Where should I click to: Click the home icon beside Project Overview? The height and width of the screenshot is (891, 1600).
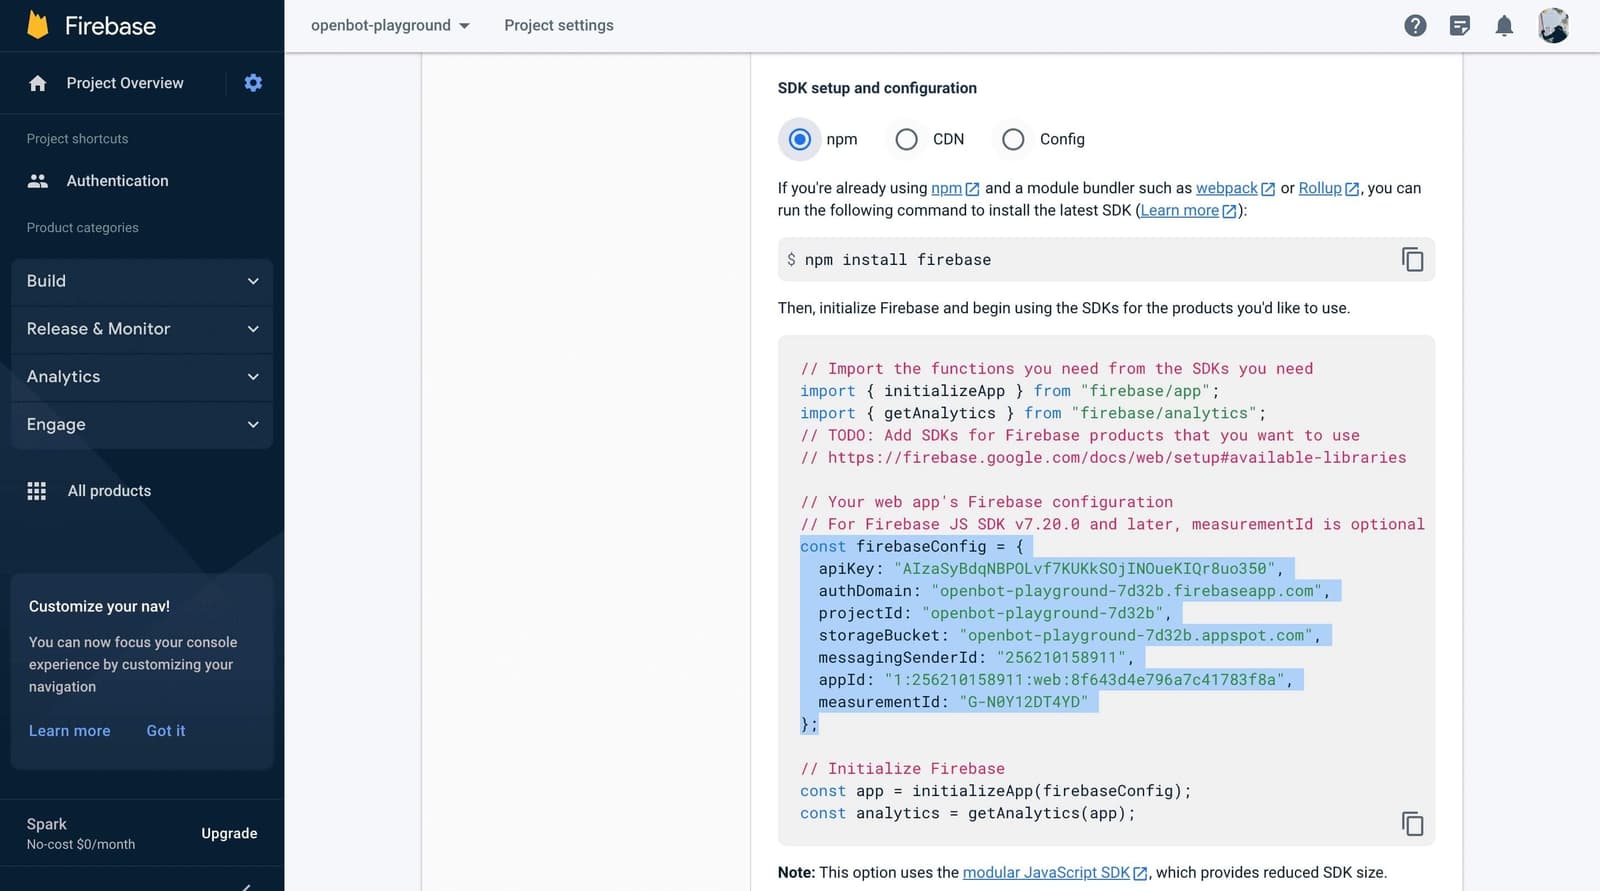[38, 83]
